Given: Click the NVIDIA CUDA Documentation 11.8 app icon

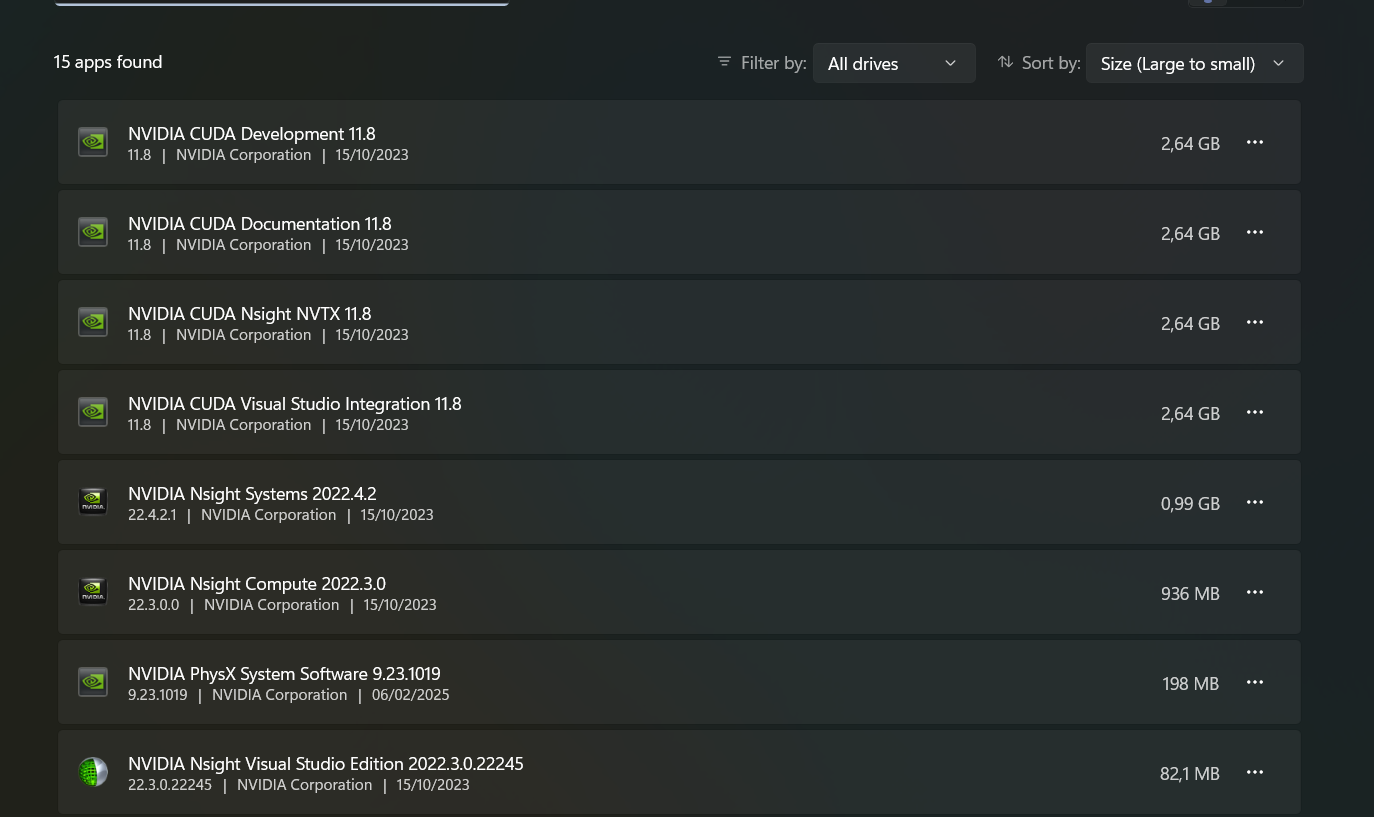Looking at the screenshot, I should pos(93,232).
